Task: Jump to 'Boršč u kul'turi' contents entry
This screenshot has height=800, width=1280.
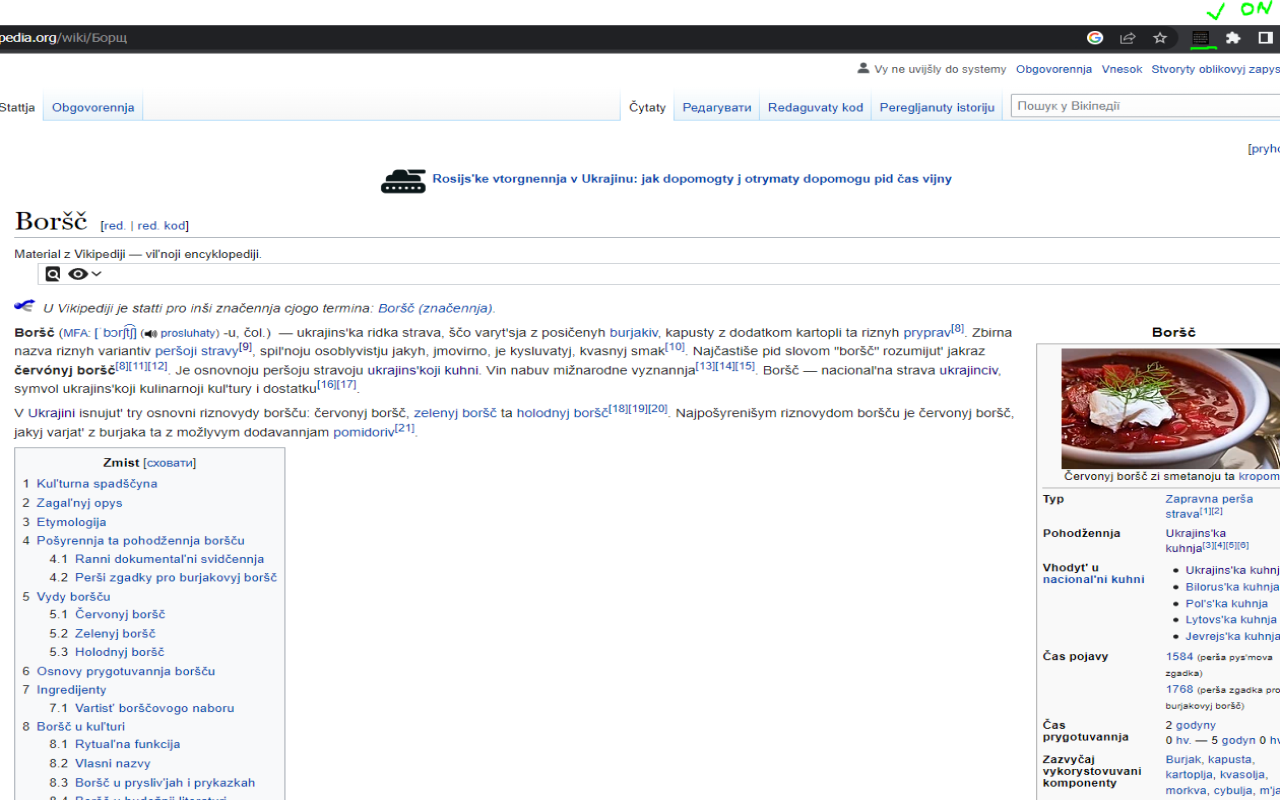Action: click(x=80, y=726)
